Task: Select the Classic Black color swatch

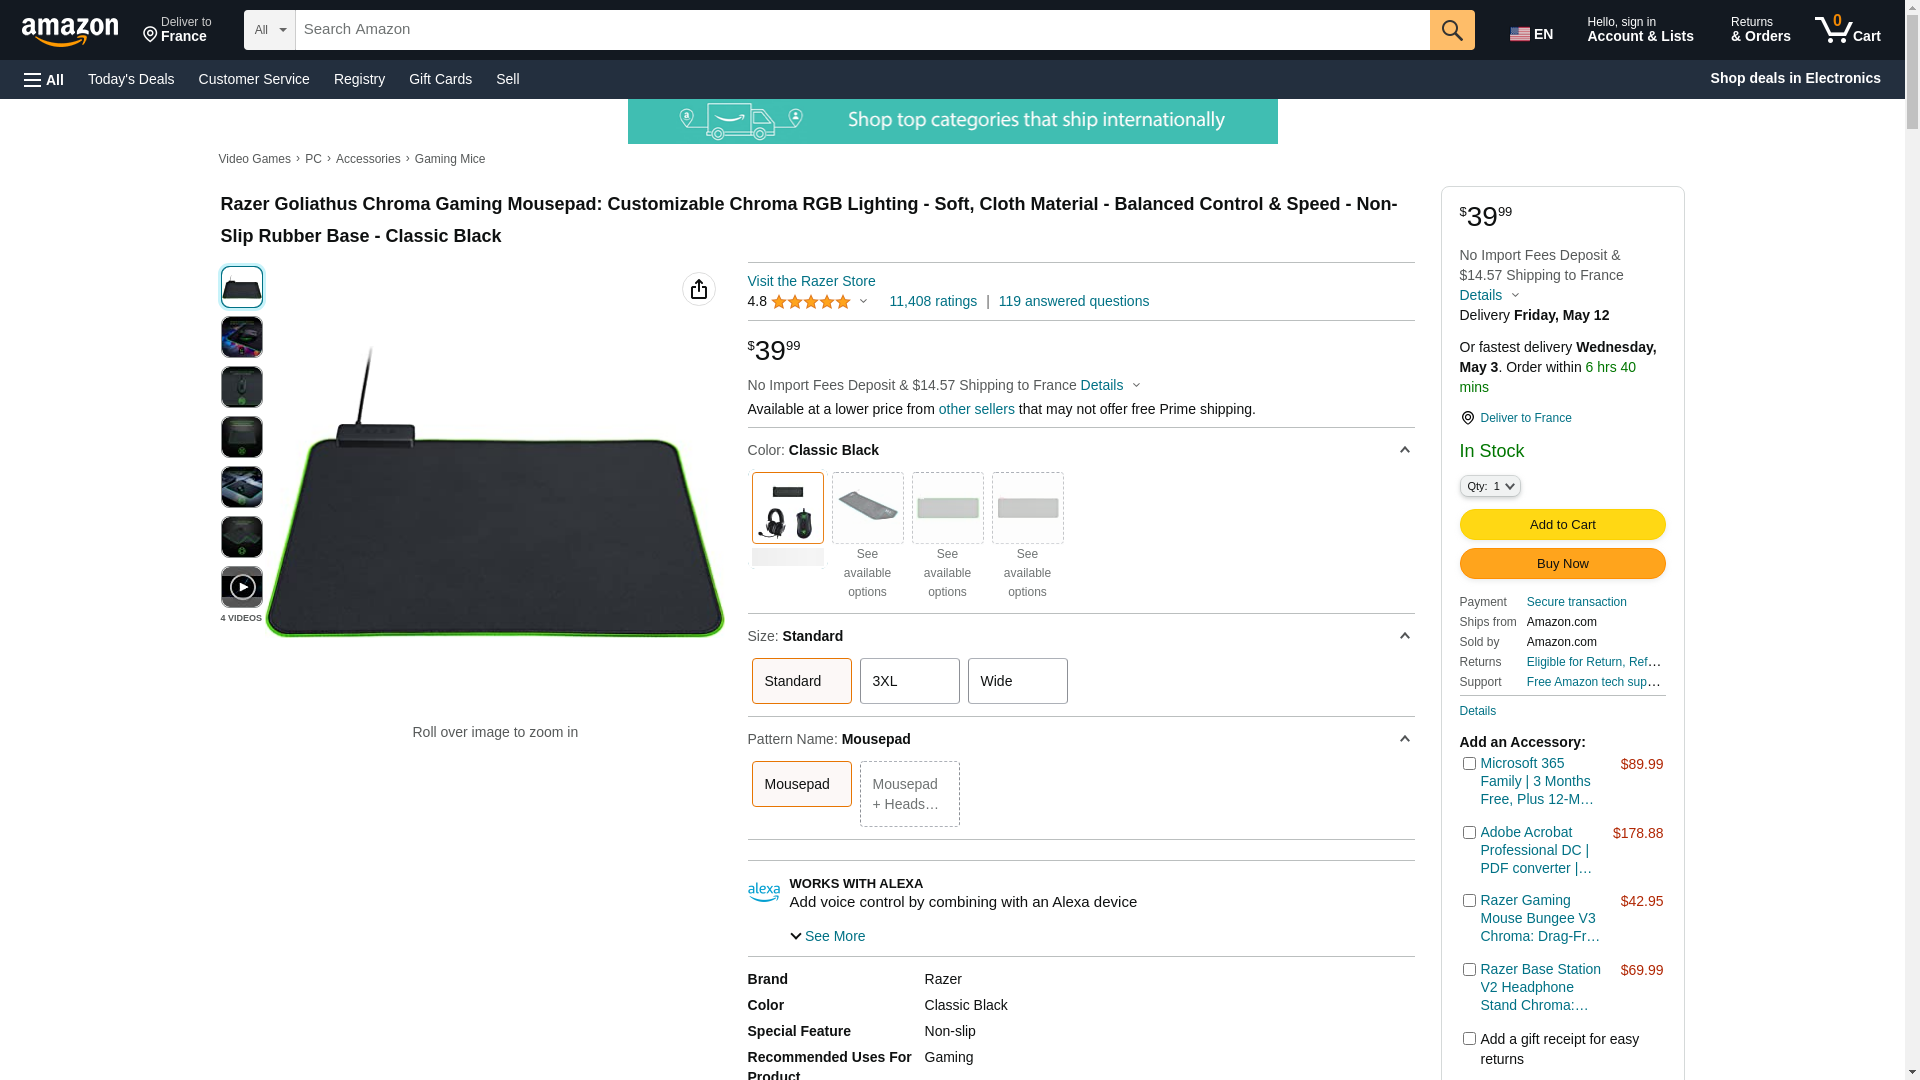Action: [x=788, y=508]
